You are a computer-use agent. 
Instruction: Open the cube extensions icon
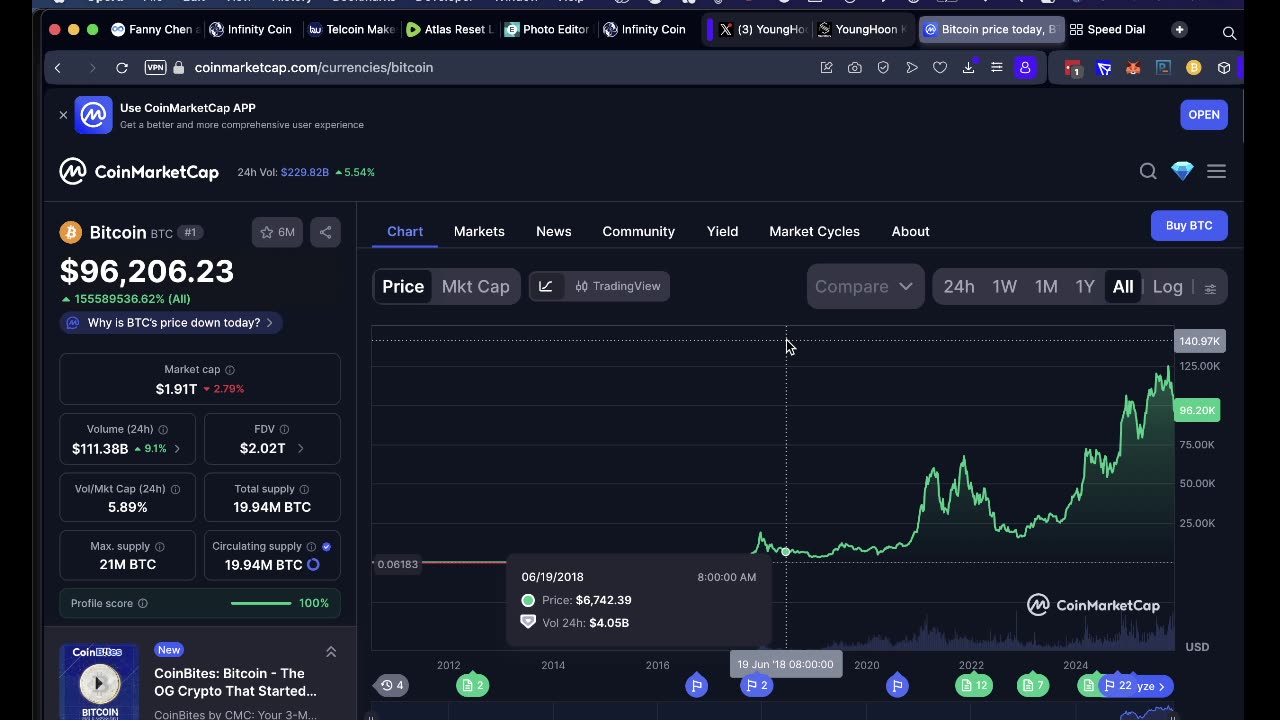coord(1223,68)
